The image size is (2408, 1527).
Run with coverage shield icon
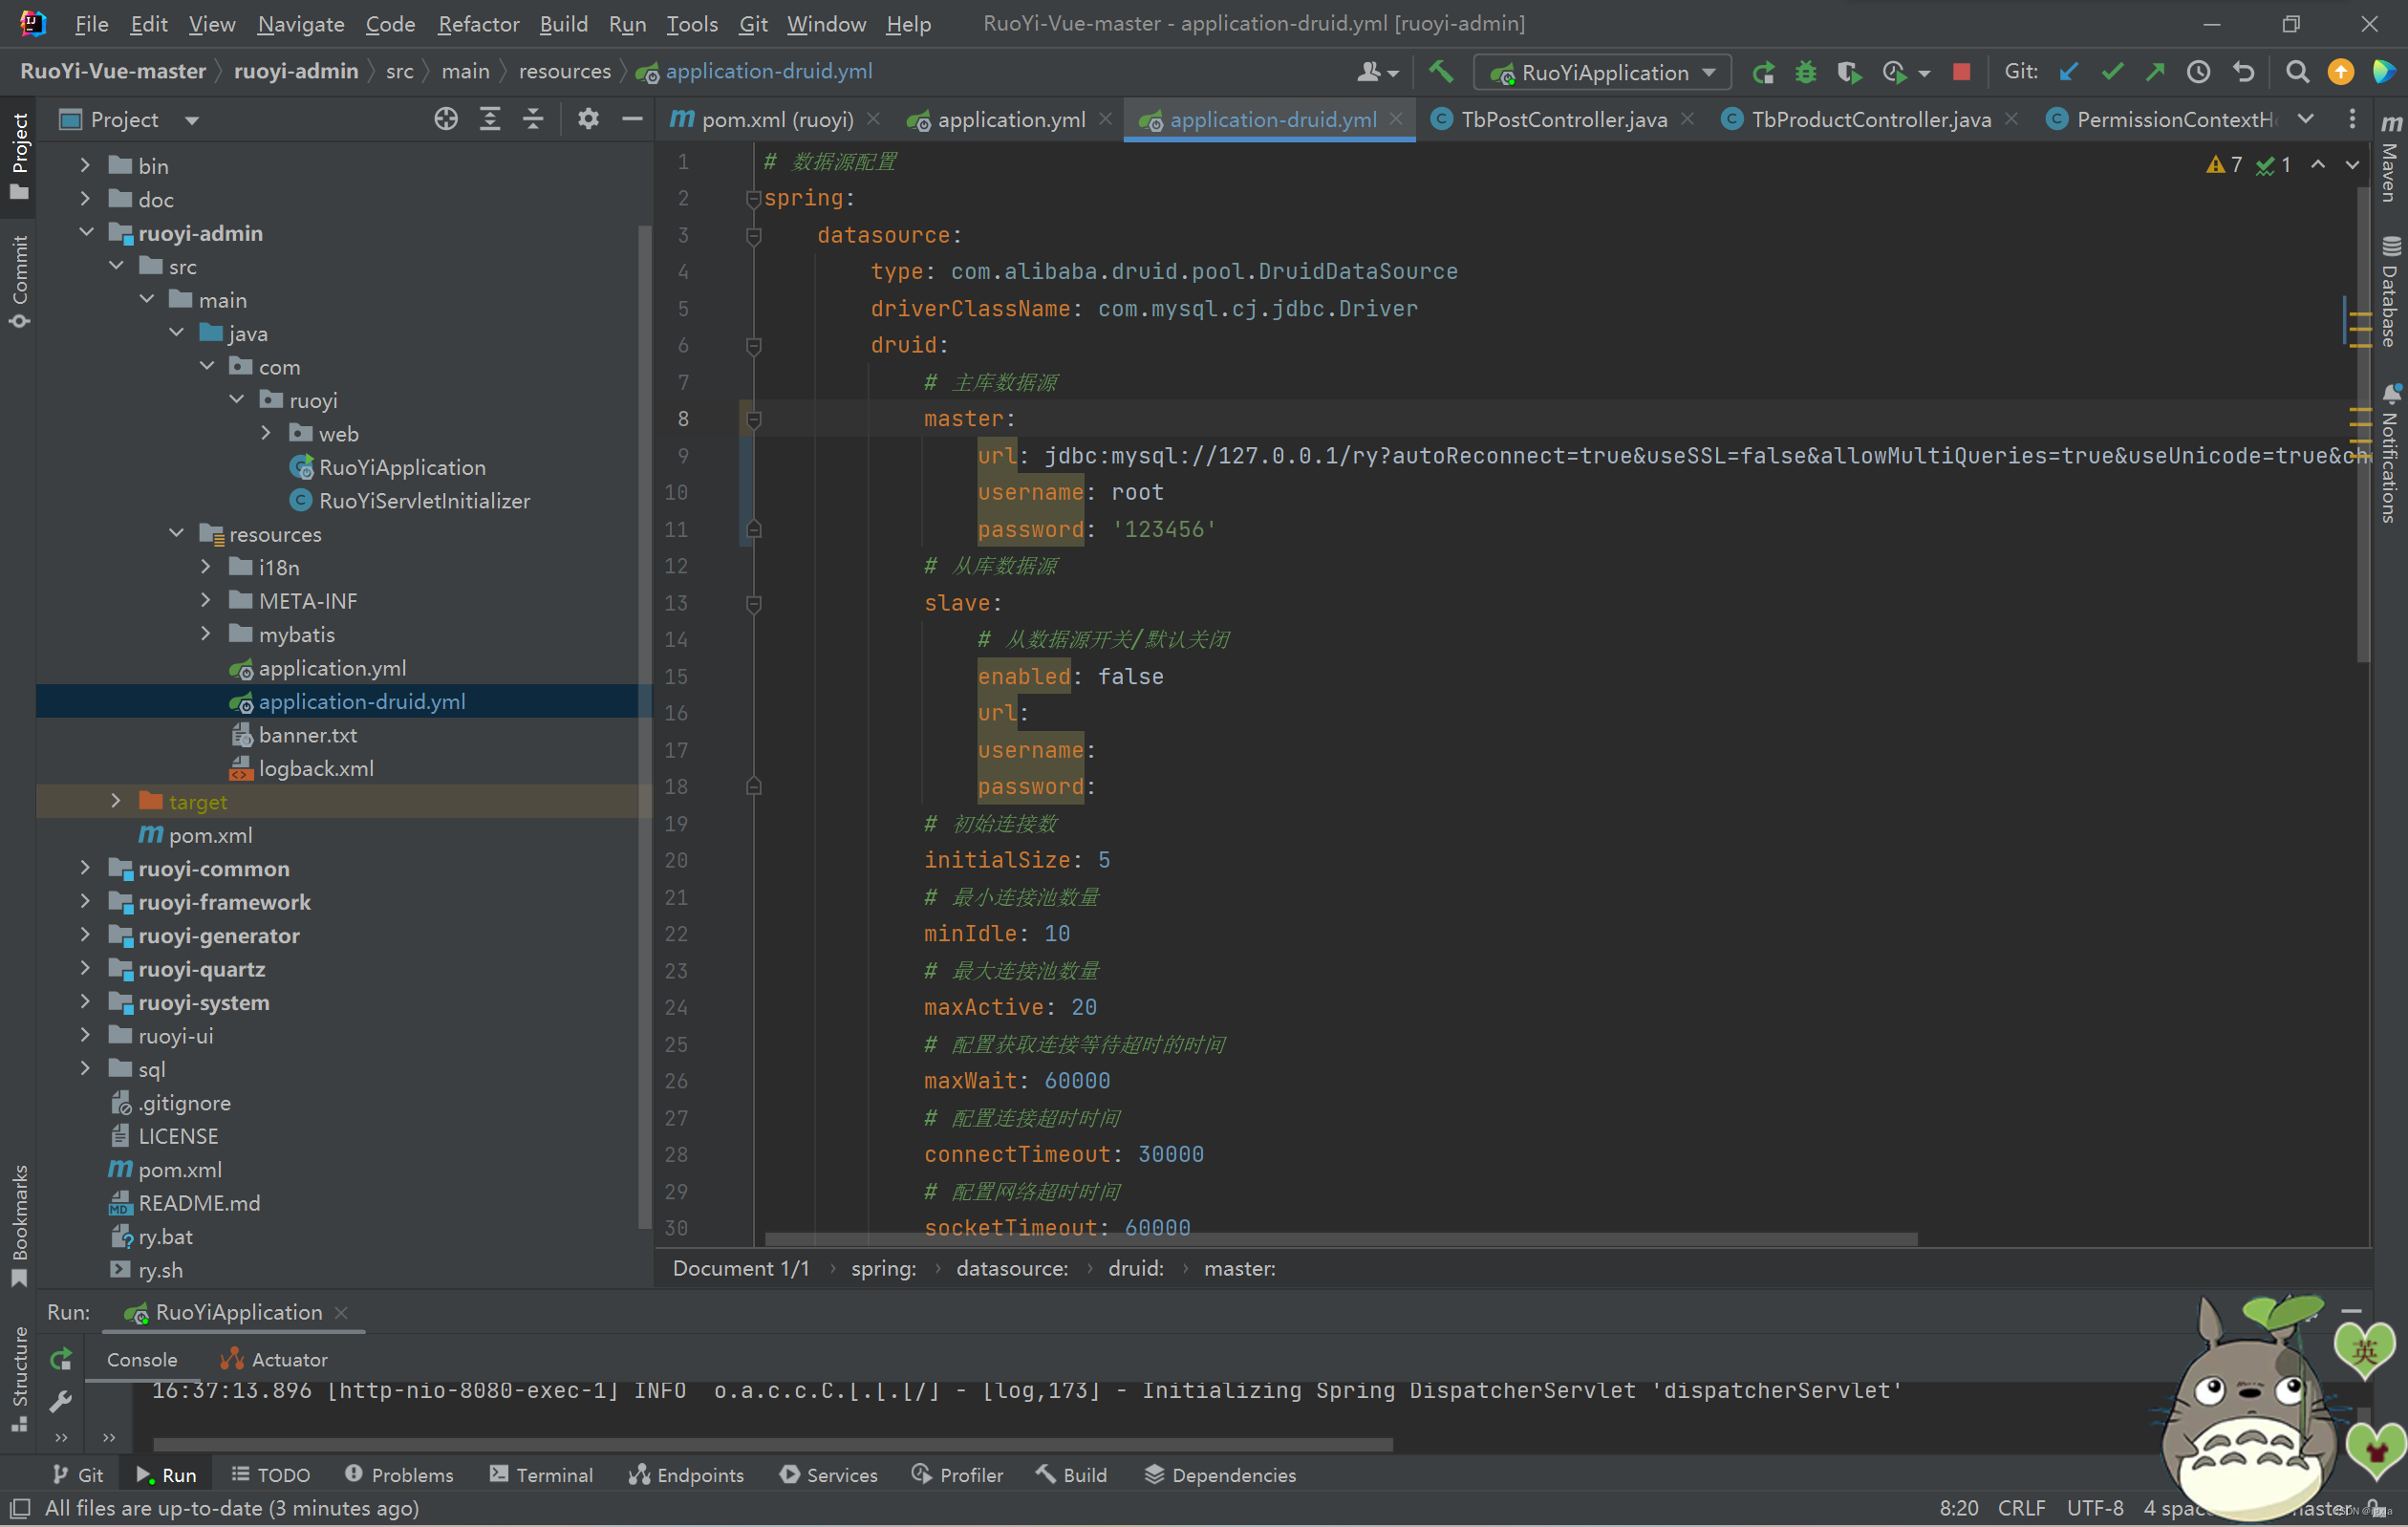point(1848,72)
